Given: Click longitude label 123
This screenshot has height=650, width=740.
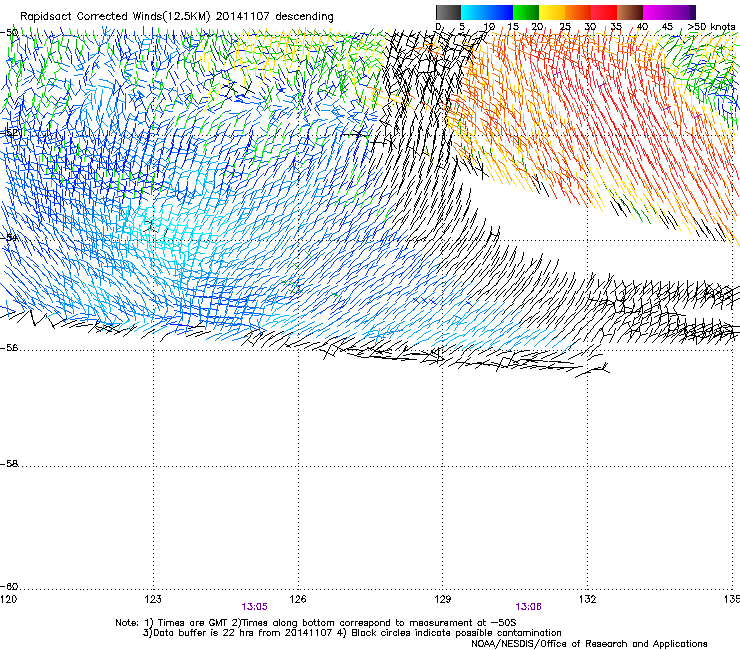Looking at the screenshot, I should (153, 599).
